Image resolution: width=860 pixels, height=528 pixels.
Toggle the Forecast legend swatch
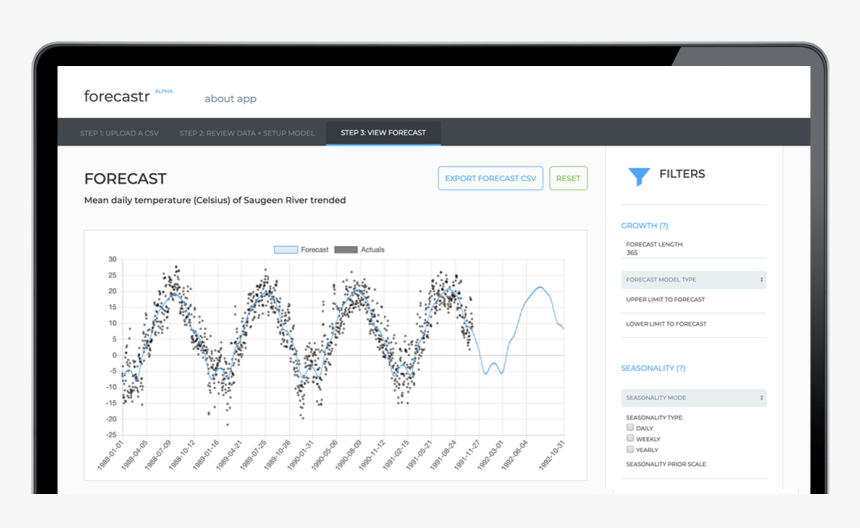pyautogui.click(x=285, y=249)
